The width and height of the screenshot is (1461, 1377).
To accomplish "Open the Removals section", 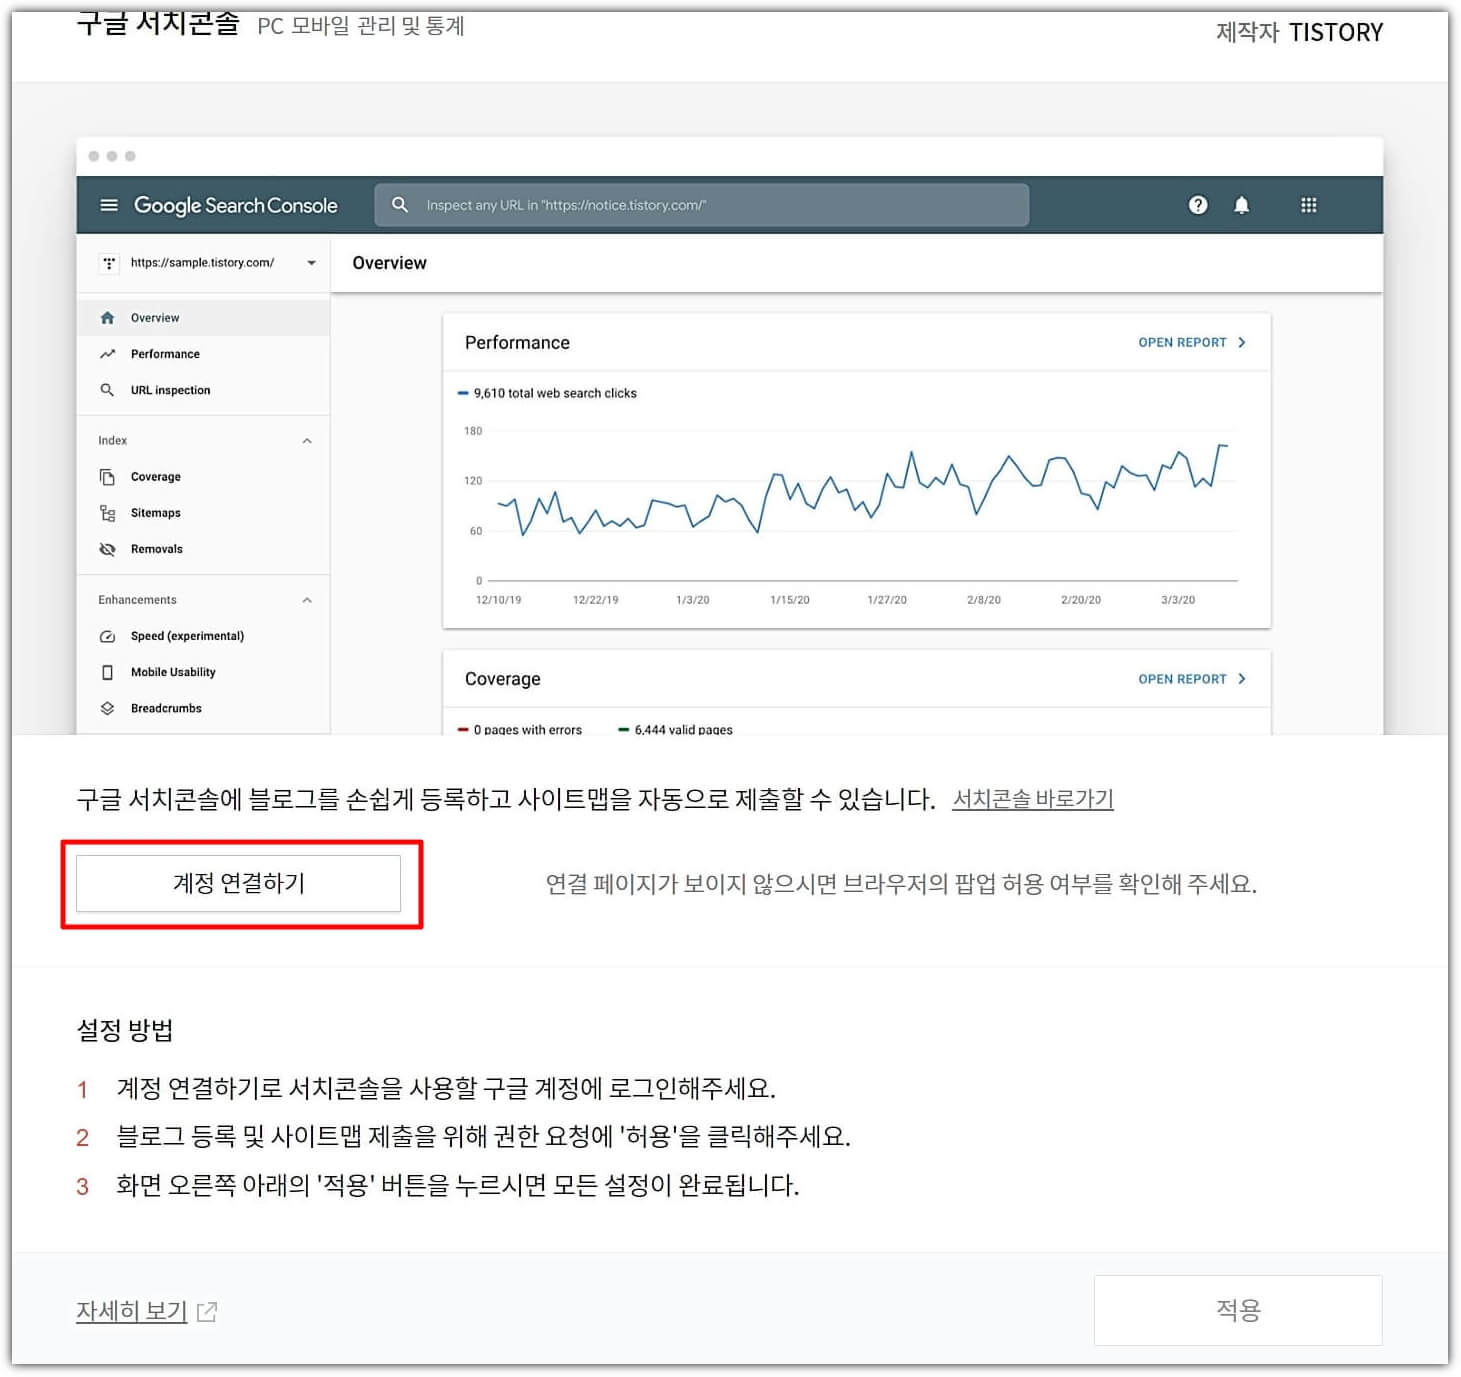I will [x=157, y=549].
